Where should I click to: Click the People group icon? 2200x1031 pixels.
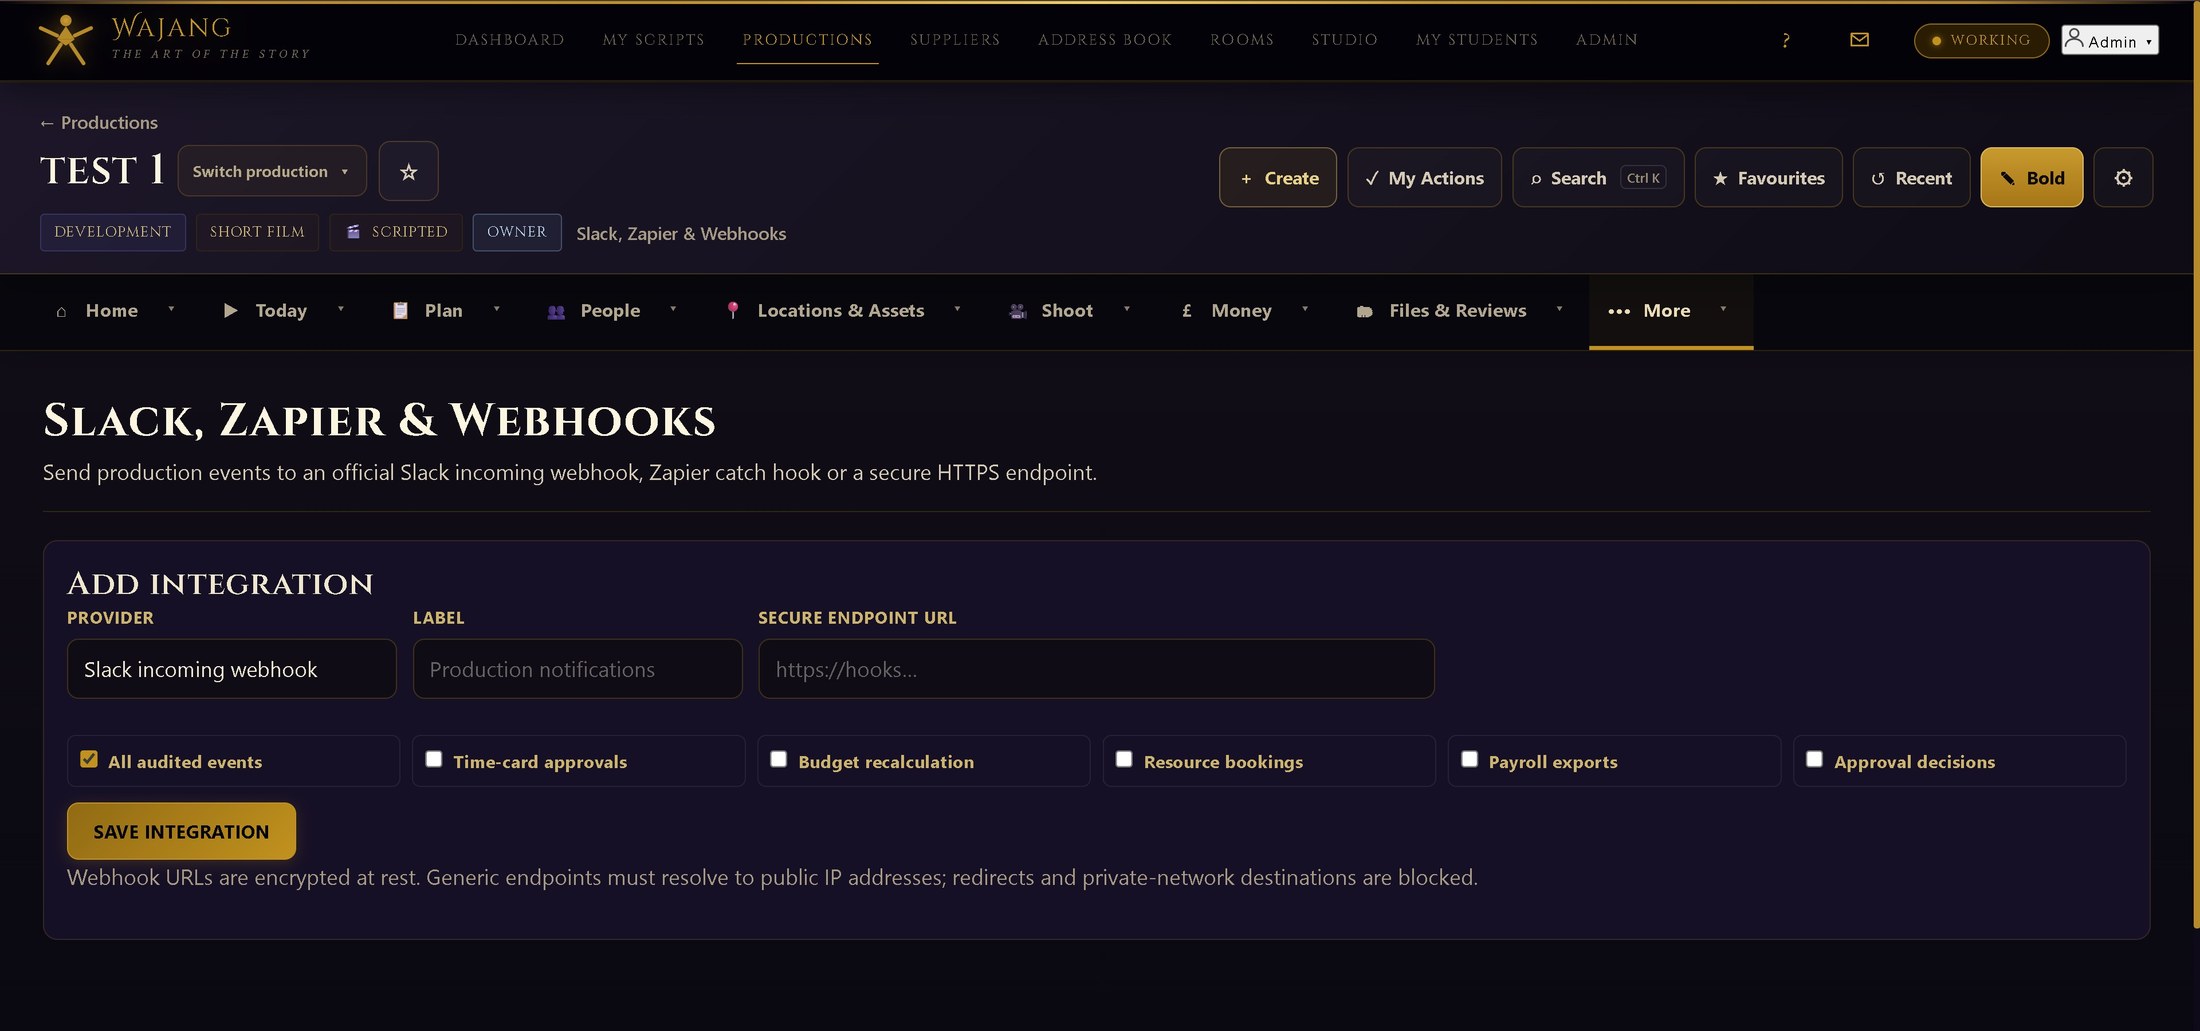(556, 312)
